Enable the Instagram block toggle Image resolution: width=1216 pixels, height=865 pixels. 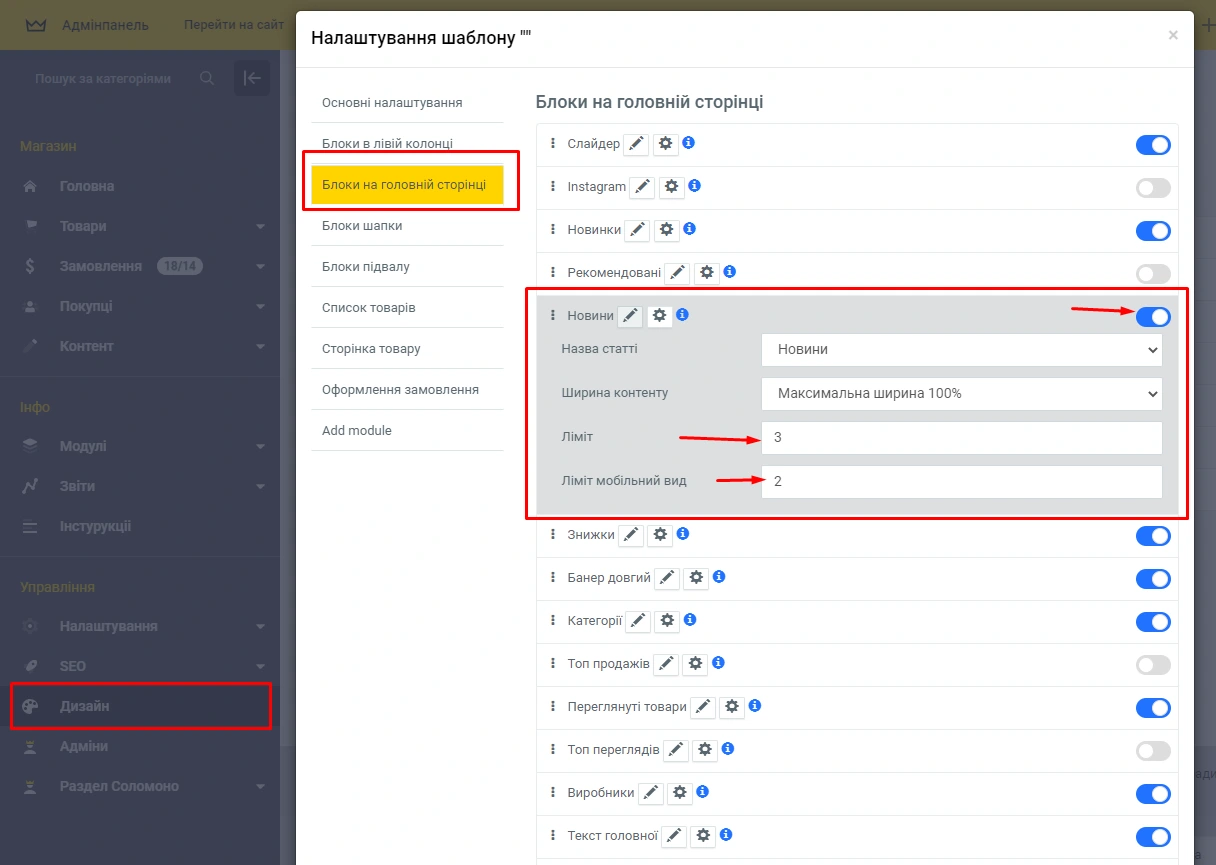point(1152,188)
